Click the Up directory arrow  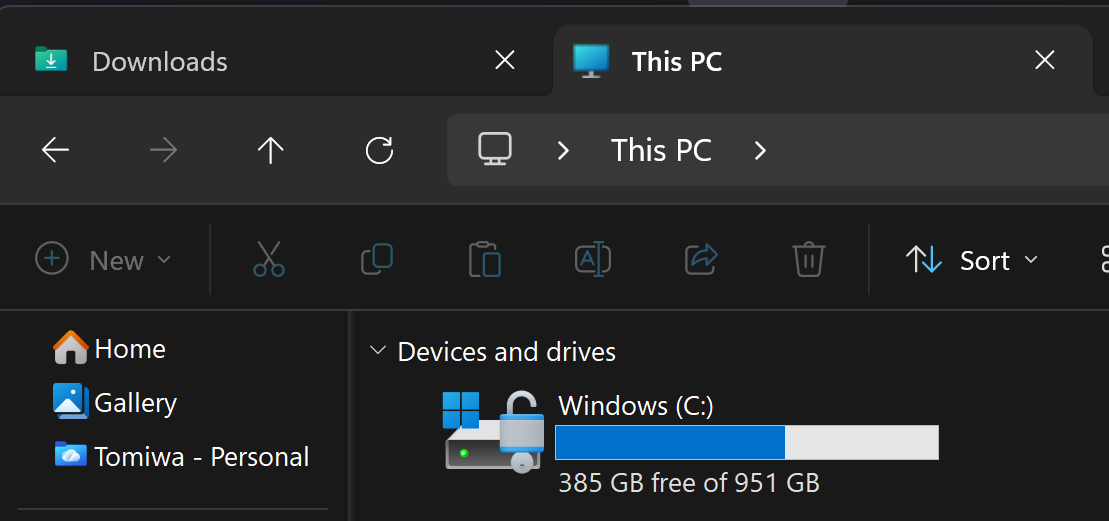click(270, 150)
